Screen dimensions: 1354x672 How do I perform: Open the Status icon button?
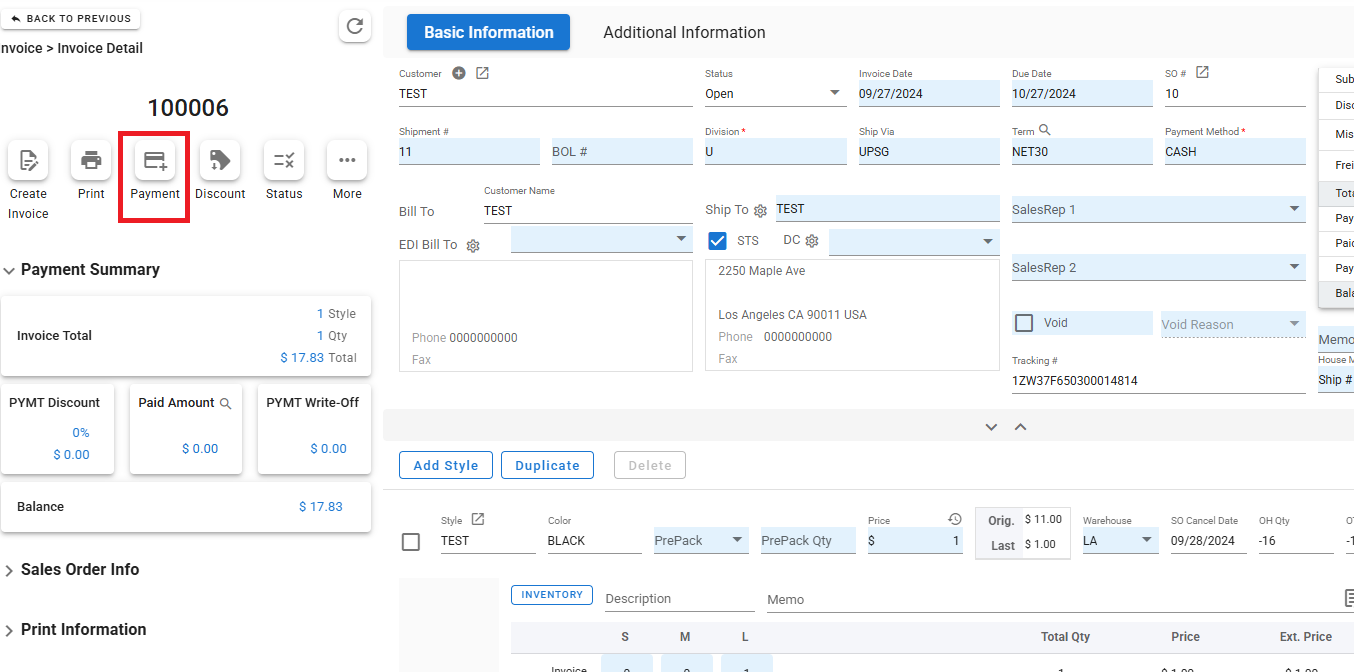284,160
